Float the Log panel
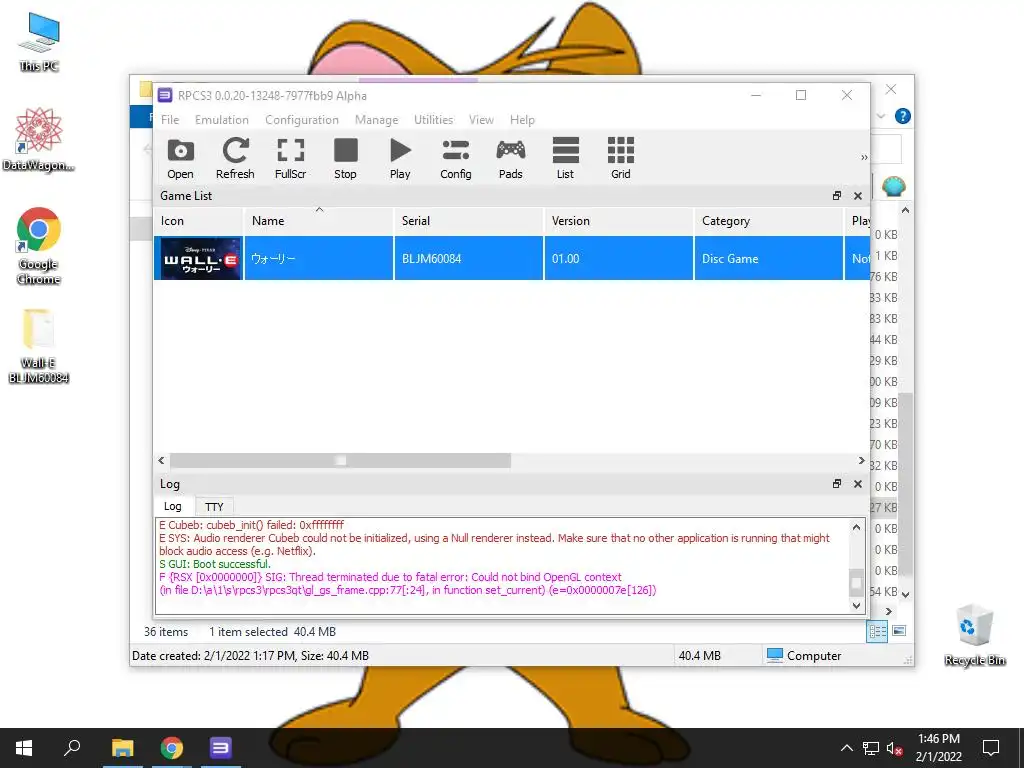This screenshot has height=768, width=1024. [837, 484]
